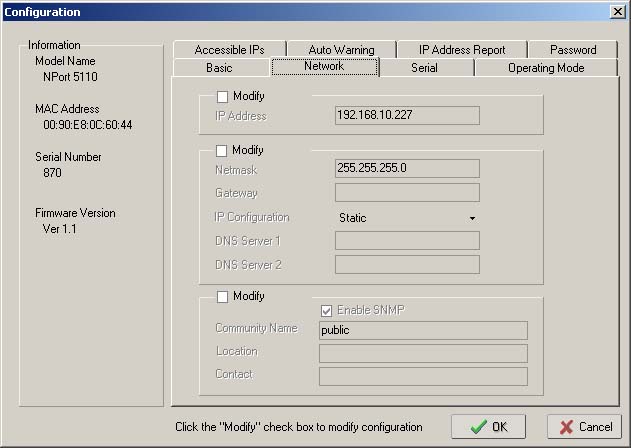
Task: Select the Basic tab
Action: pyautogui.click(x=219, y=68)
